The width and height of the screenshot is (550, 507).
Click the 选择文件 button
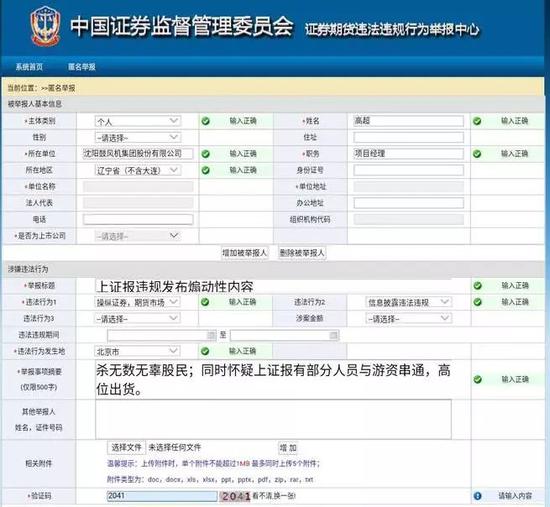126,447
